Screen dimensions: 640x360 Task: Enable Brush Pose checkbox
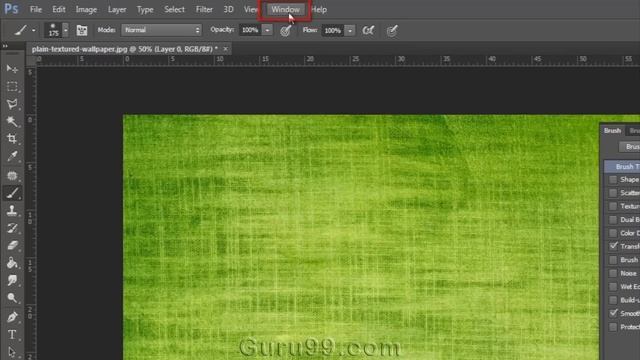tap(613, 260)
